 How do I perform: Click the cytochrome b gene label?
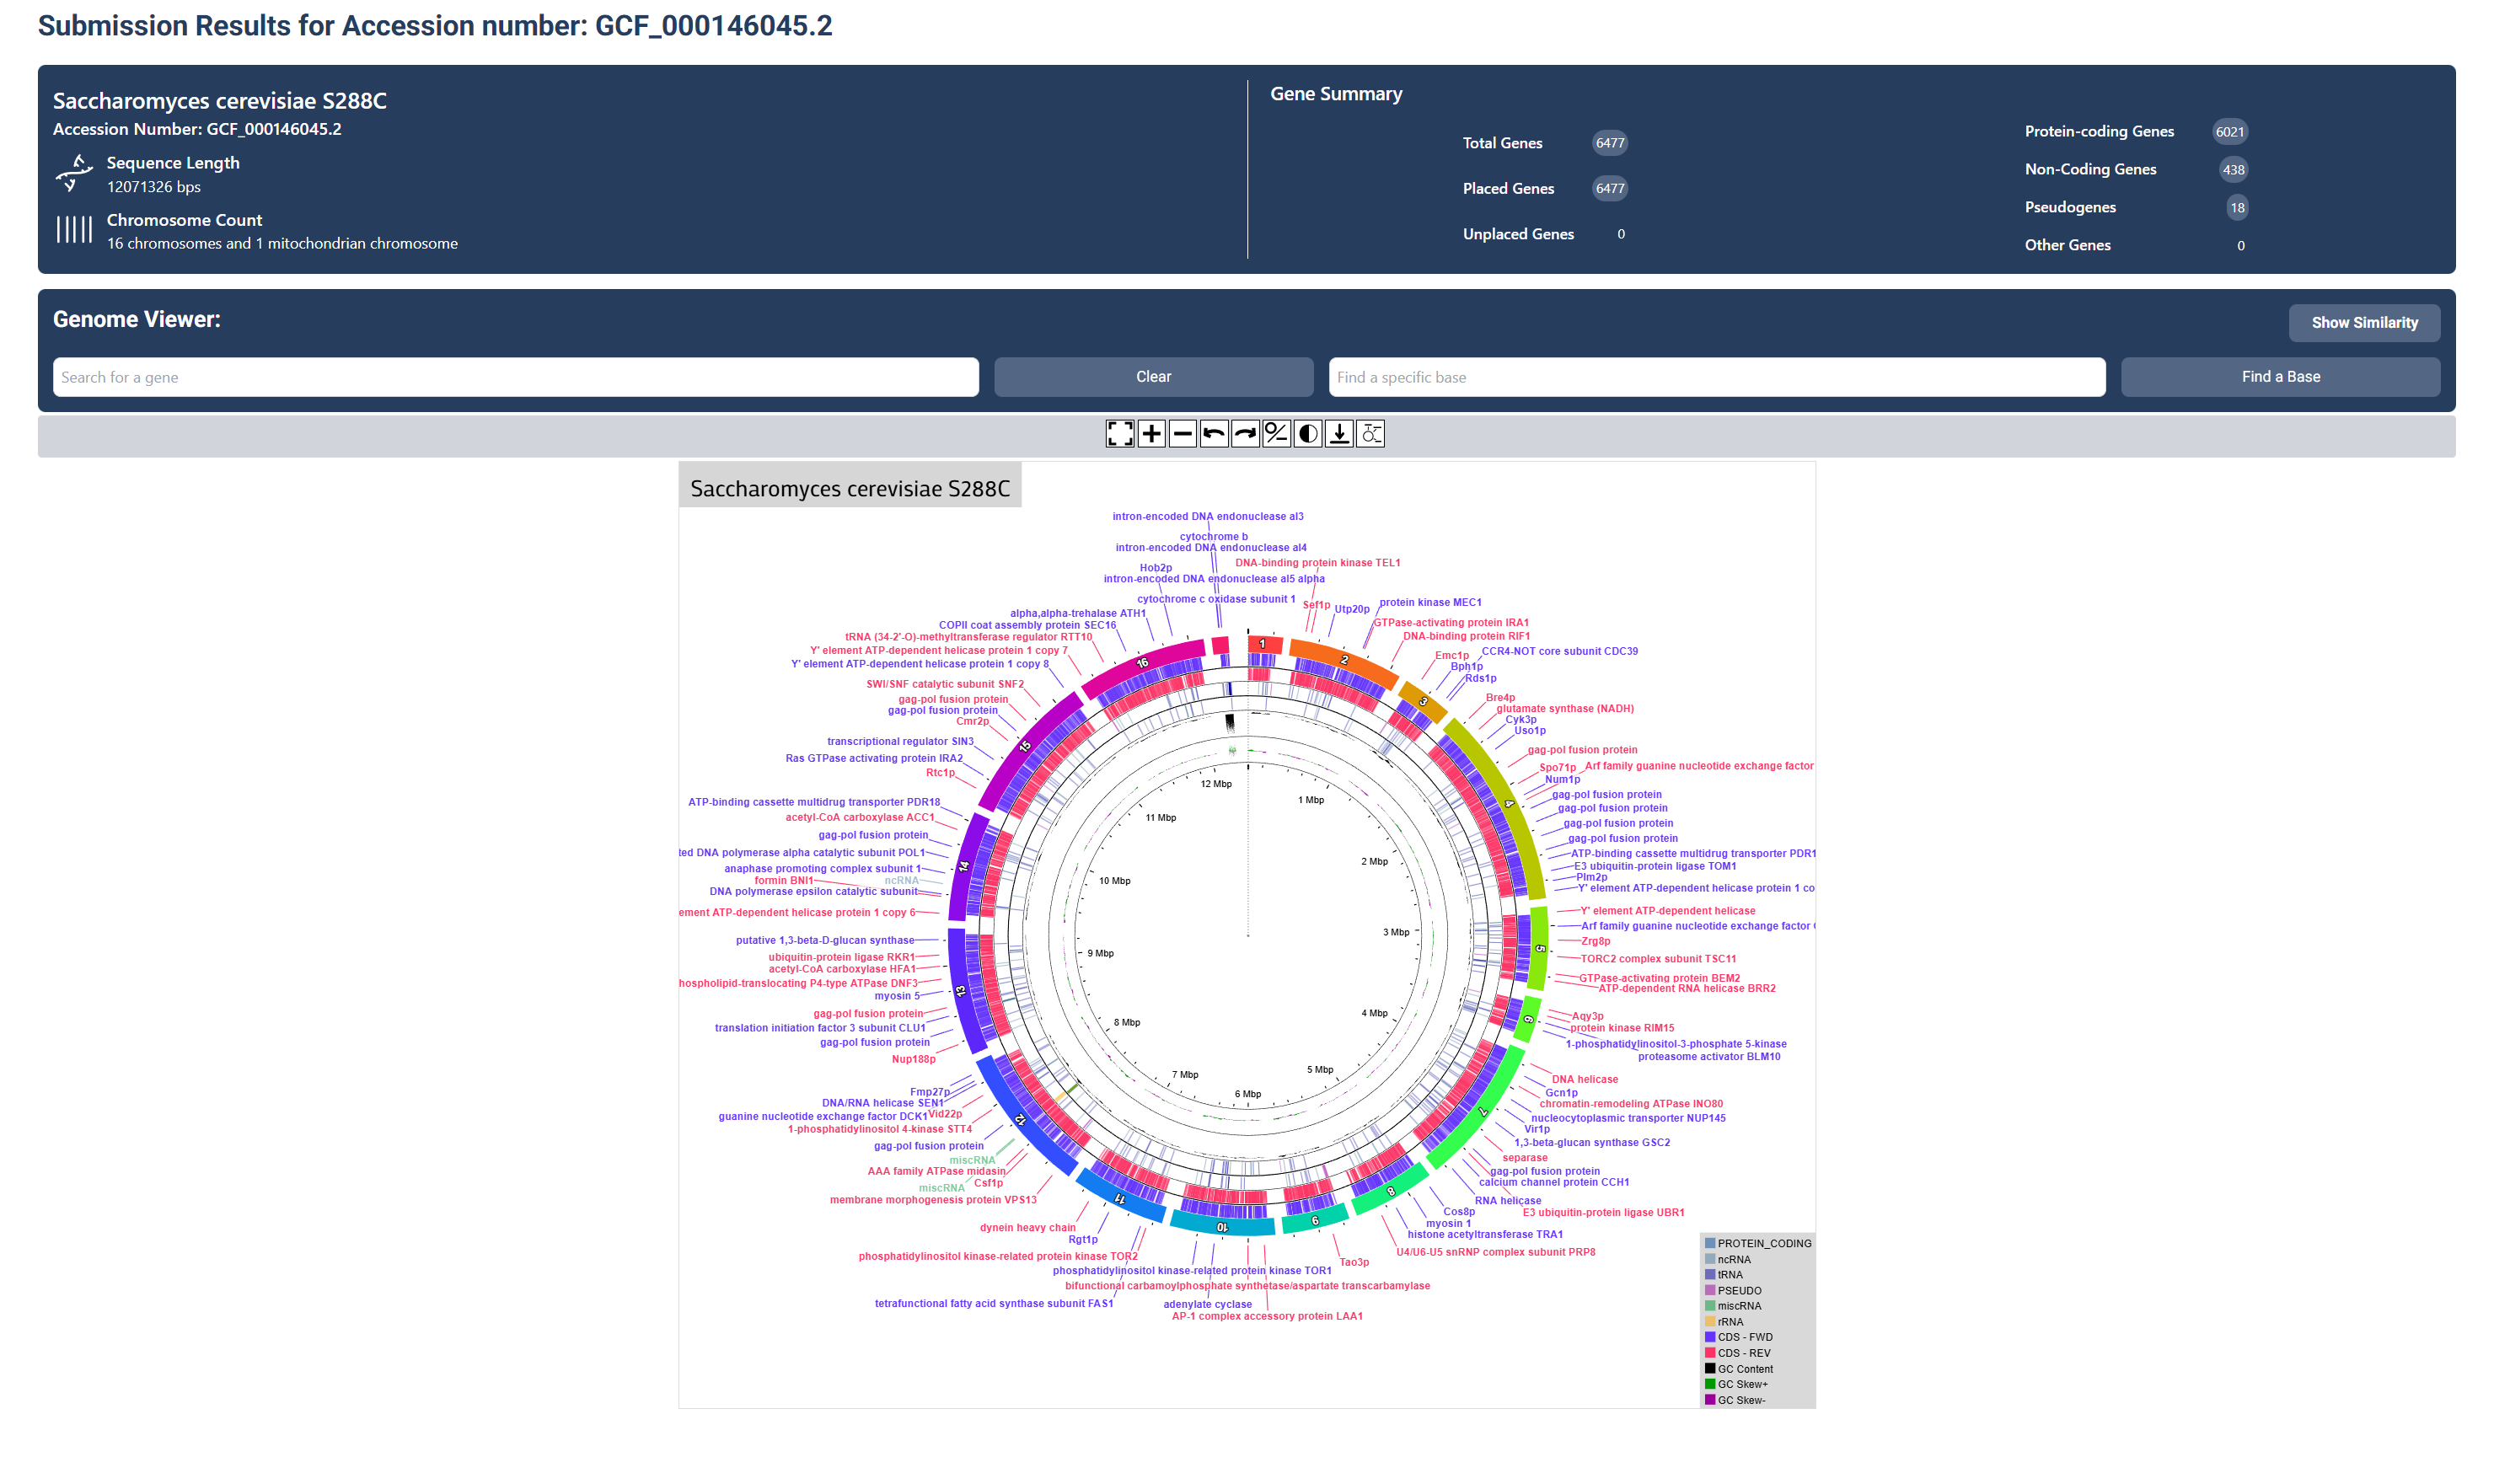pyautogui.click(x=1213, y=536)
